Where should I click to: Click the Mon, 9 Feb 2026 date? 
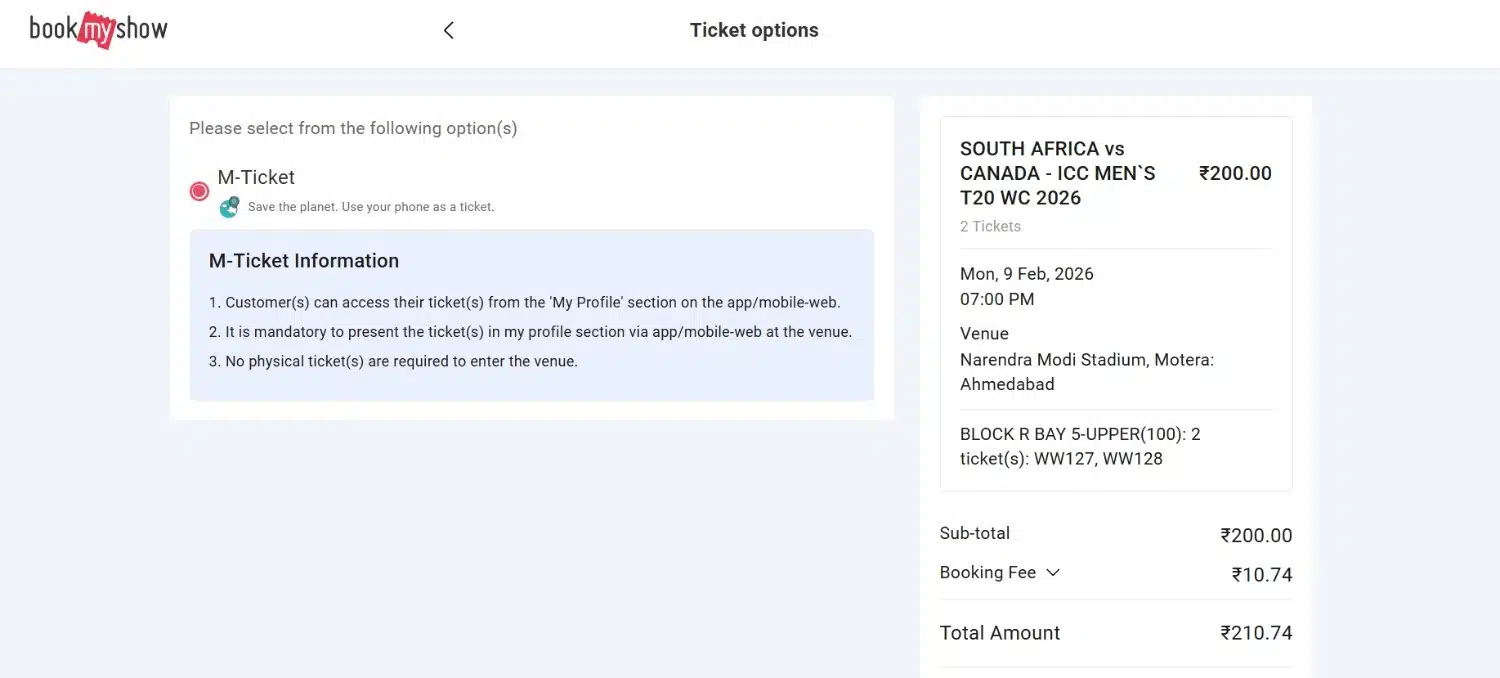1026,273
